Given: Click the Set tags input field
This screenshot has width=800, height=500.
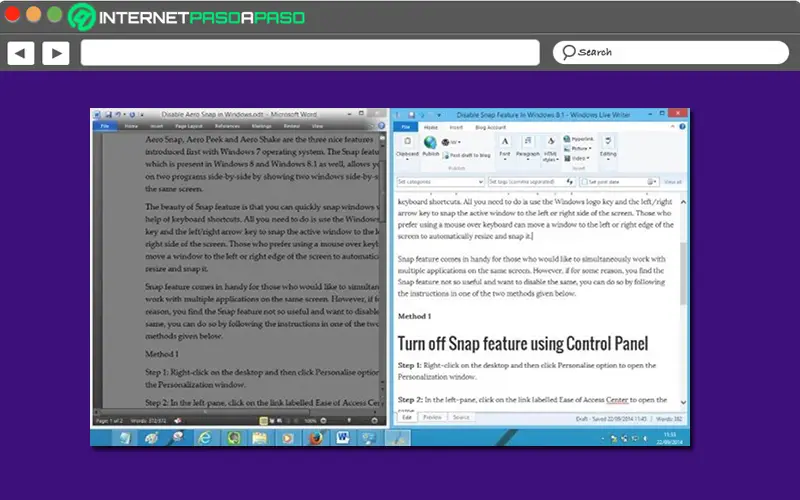Looking at the screenshot, I should [x=532, y=182].
